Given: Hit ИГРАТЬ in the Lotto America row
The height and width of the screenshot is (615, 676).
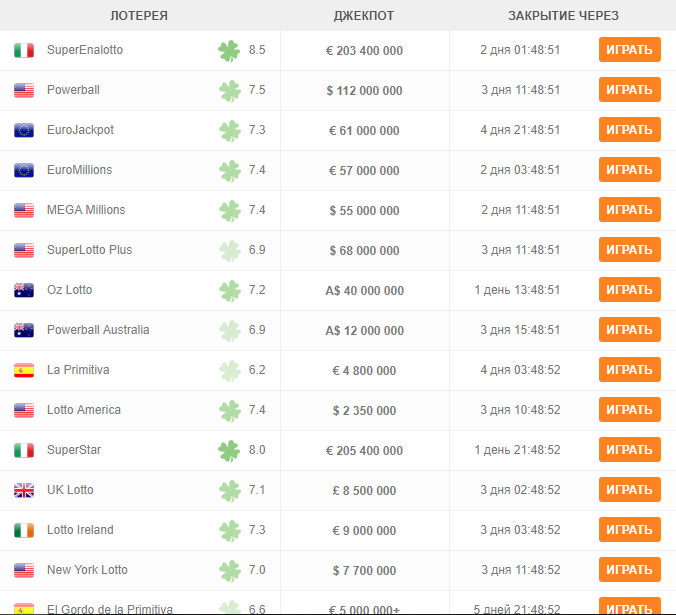Looking at the screenshot, I should click(x=629, y=410).
